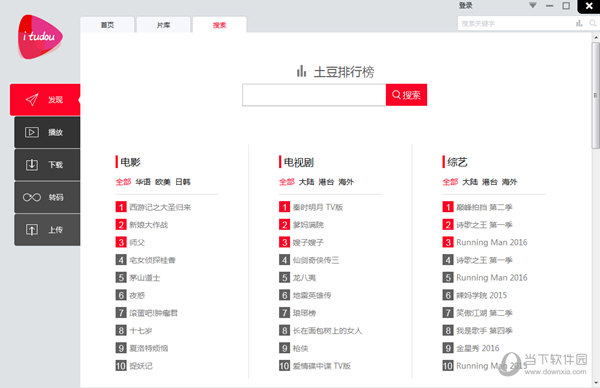
Task: Open movie 新娘大作战
Action: click(x=148, y=225)
